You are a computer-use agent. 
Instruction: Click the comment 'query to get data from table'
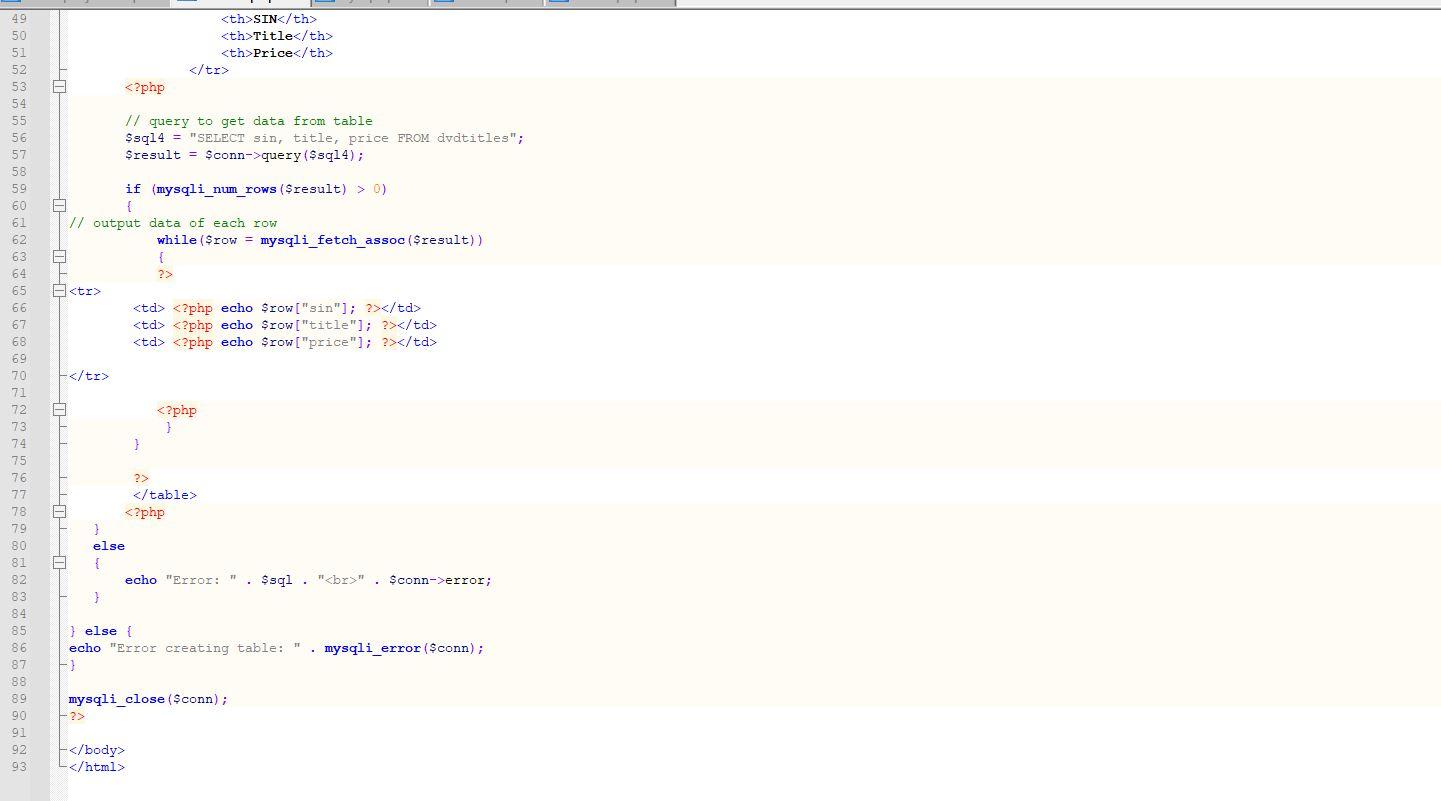[x=249, y=121]
